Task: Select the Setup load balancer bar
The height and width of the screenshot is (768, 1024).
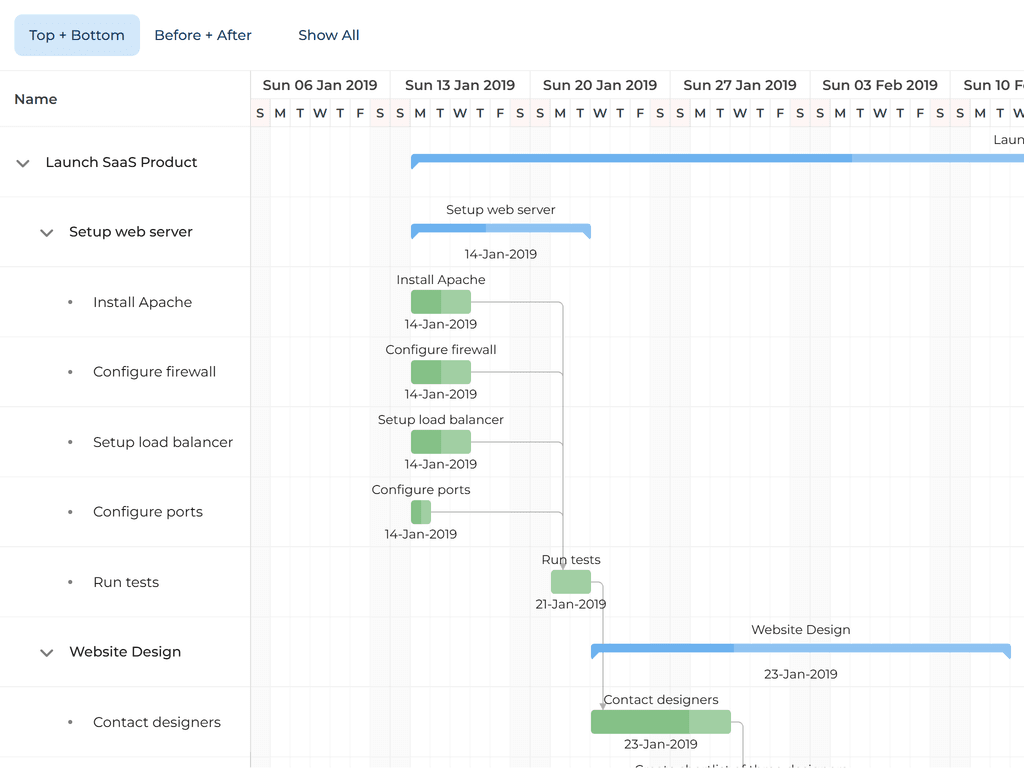Action: [440, 442]
